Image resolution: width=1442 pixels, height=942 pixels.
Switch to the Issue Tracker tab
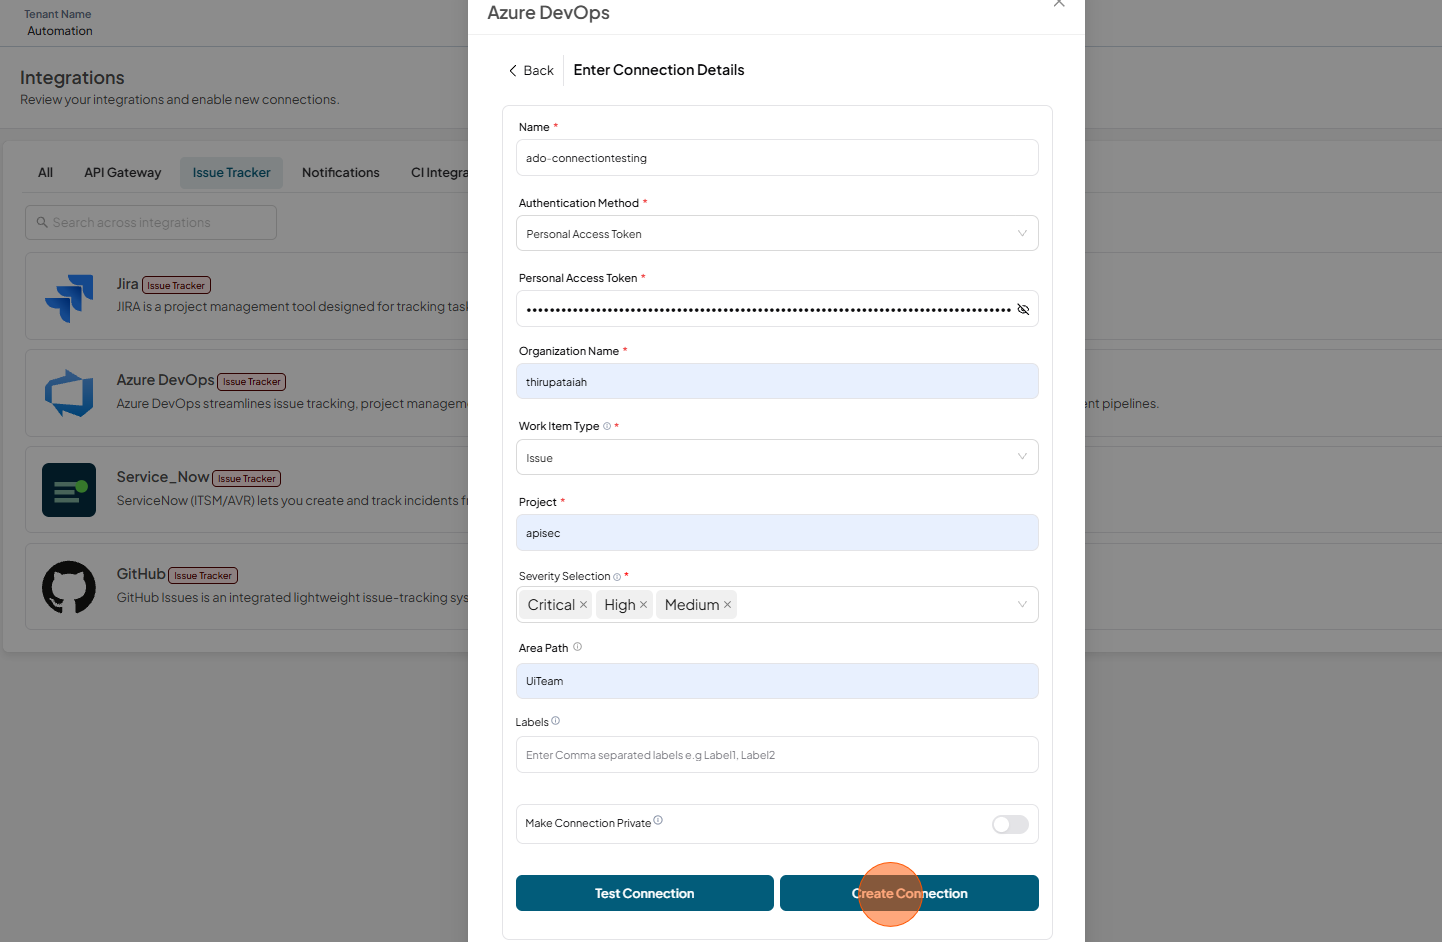[x=232, y=173]
